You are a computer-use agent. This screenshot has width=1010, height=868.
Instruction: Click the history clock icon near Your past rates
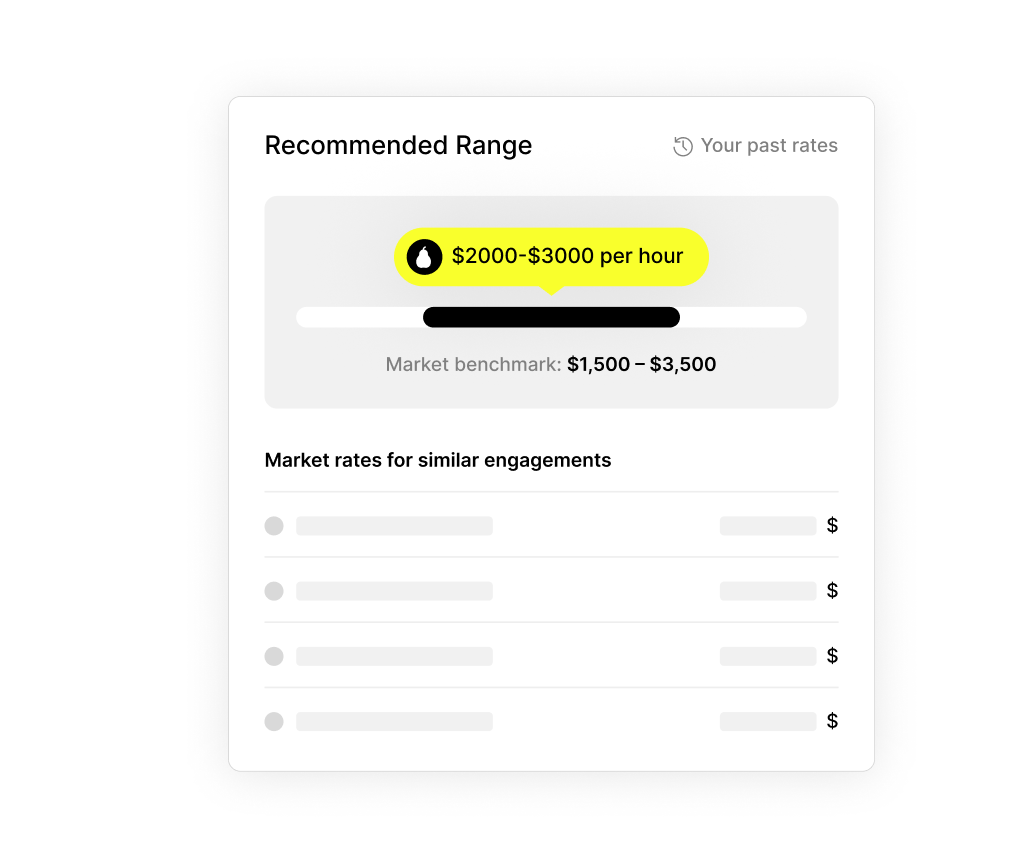coord(682,145)
